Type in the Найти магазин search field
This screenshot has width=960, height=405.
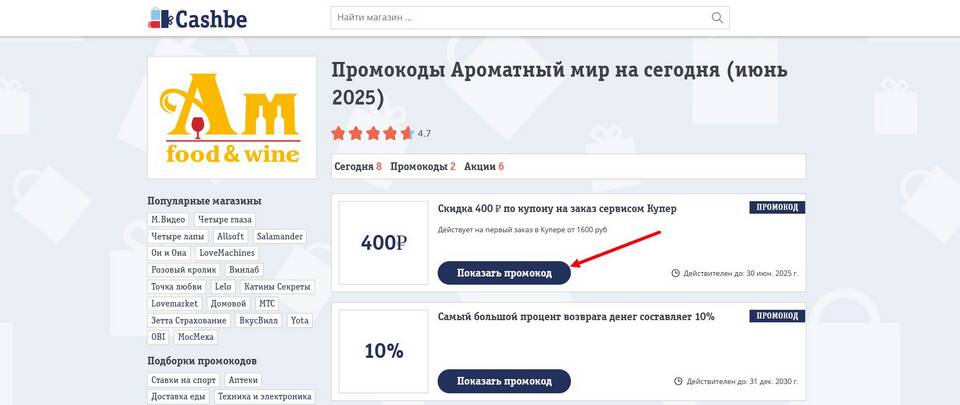(x=520, y=18)
